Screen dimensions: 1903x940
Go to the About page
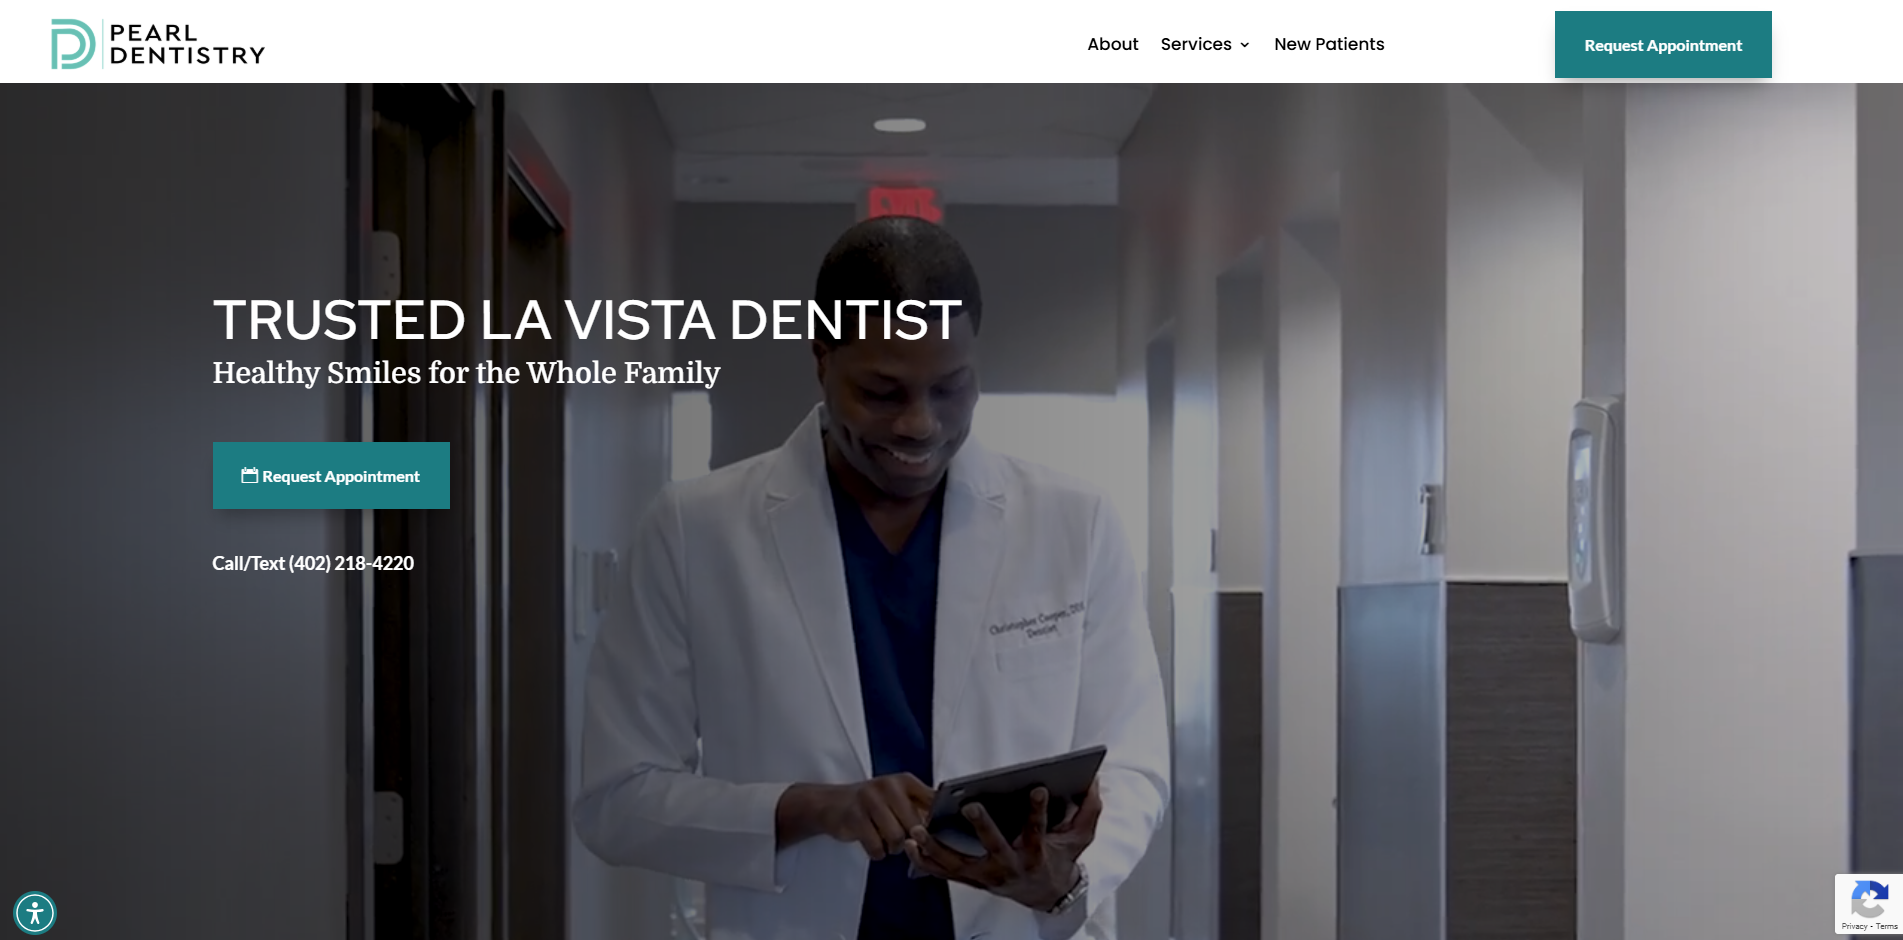point(1113,44)
